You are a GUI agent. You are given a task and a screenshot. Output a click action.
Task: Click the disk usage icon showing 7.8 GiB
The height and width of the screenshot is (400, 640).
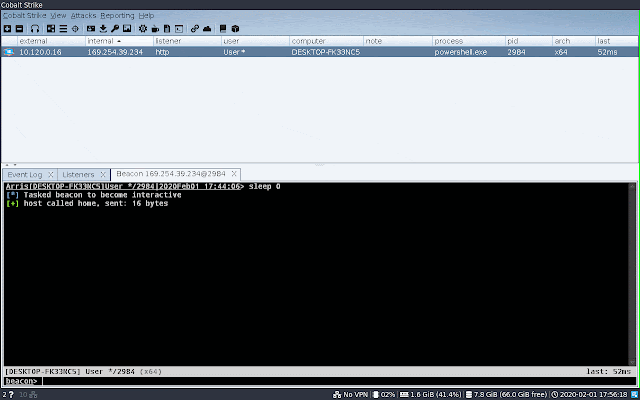coord(469,394)
